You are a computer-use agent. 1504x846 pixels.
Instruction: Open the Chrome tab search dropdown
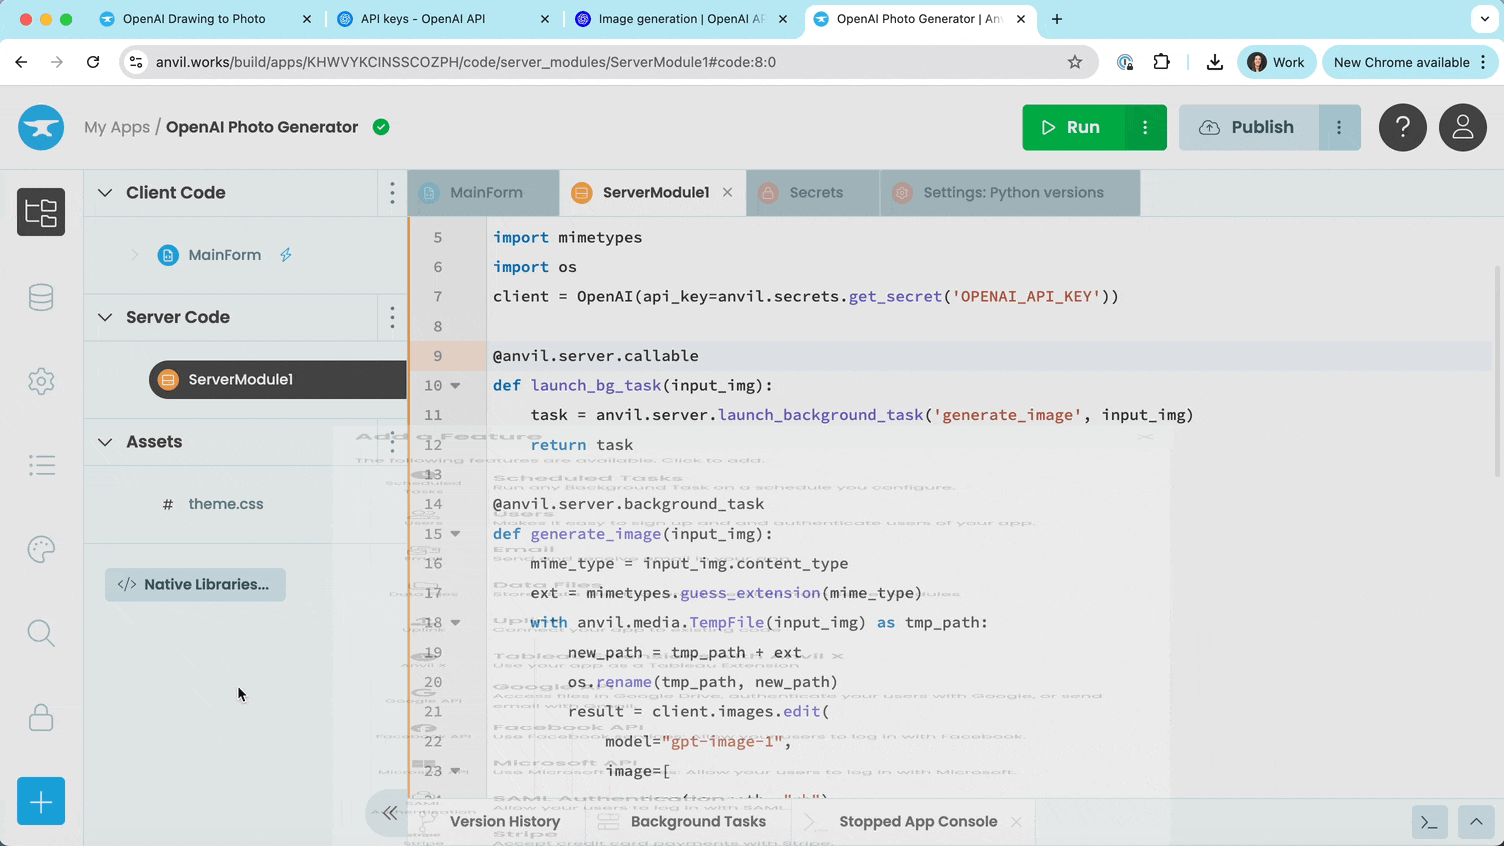(x=1485, y=19)
